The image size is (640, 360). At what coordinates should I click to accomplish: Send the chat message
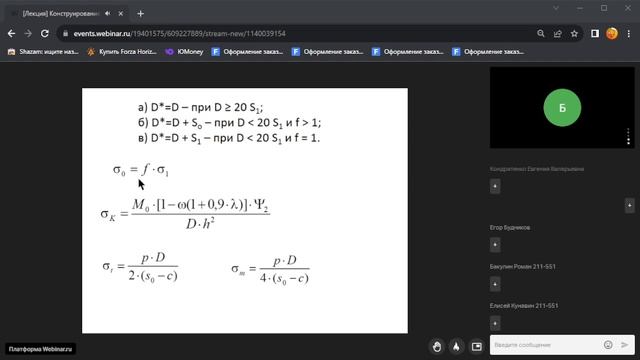pos(624,345)
